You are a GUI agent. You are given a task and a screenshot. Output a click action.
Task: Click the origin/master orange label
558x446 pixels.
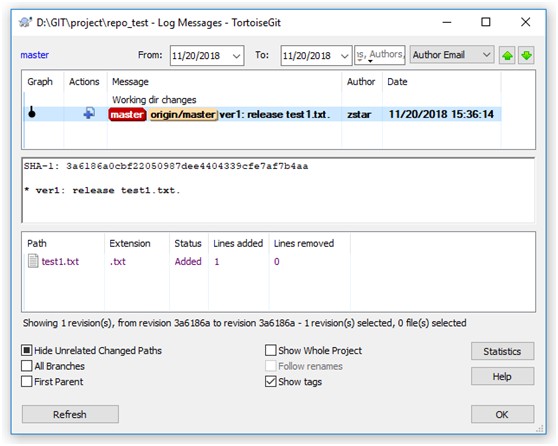pyautogui.click(x=183, y=115)
